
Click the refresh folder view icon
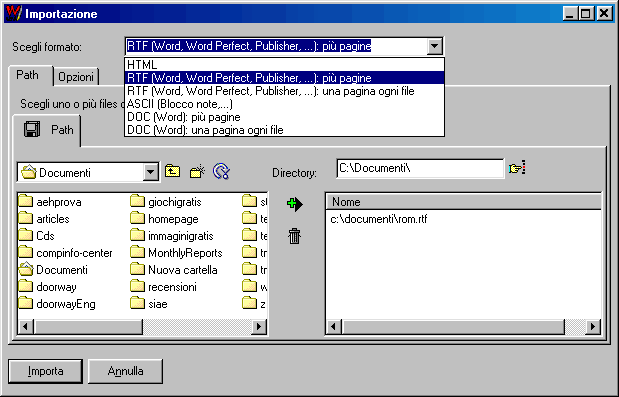[x=221, y=171]
